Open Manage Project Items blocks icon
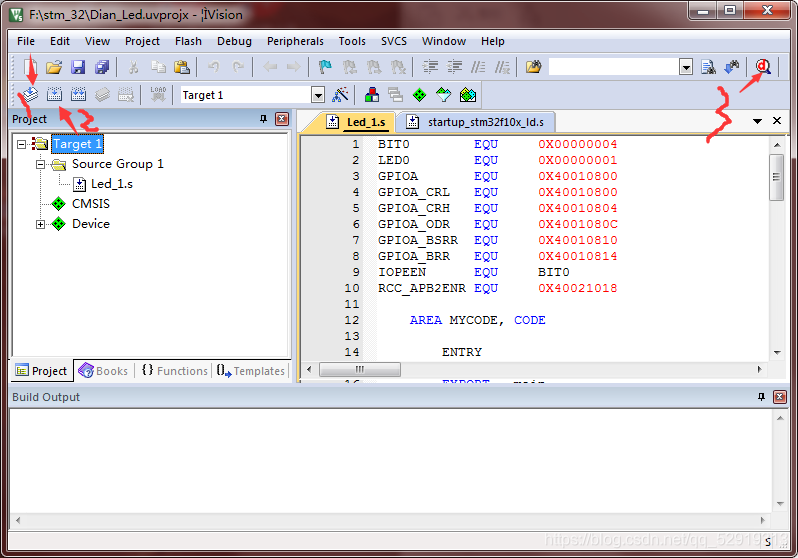The image size is (798, 558). pos(372,95)
